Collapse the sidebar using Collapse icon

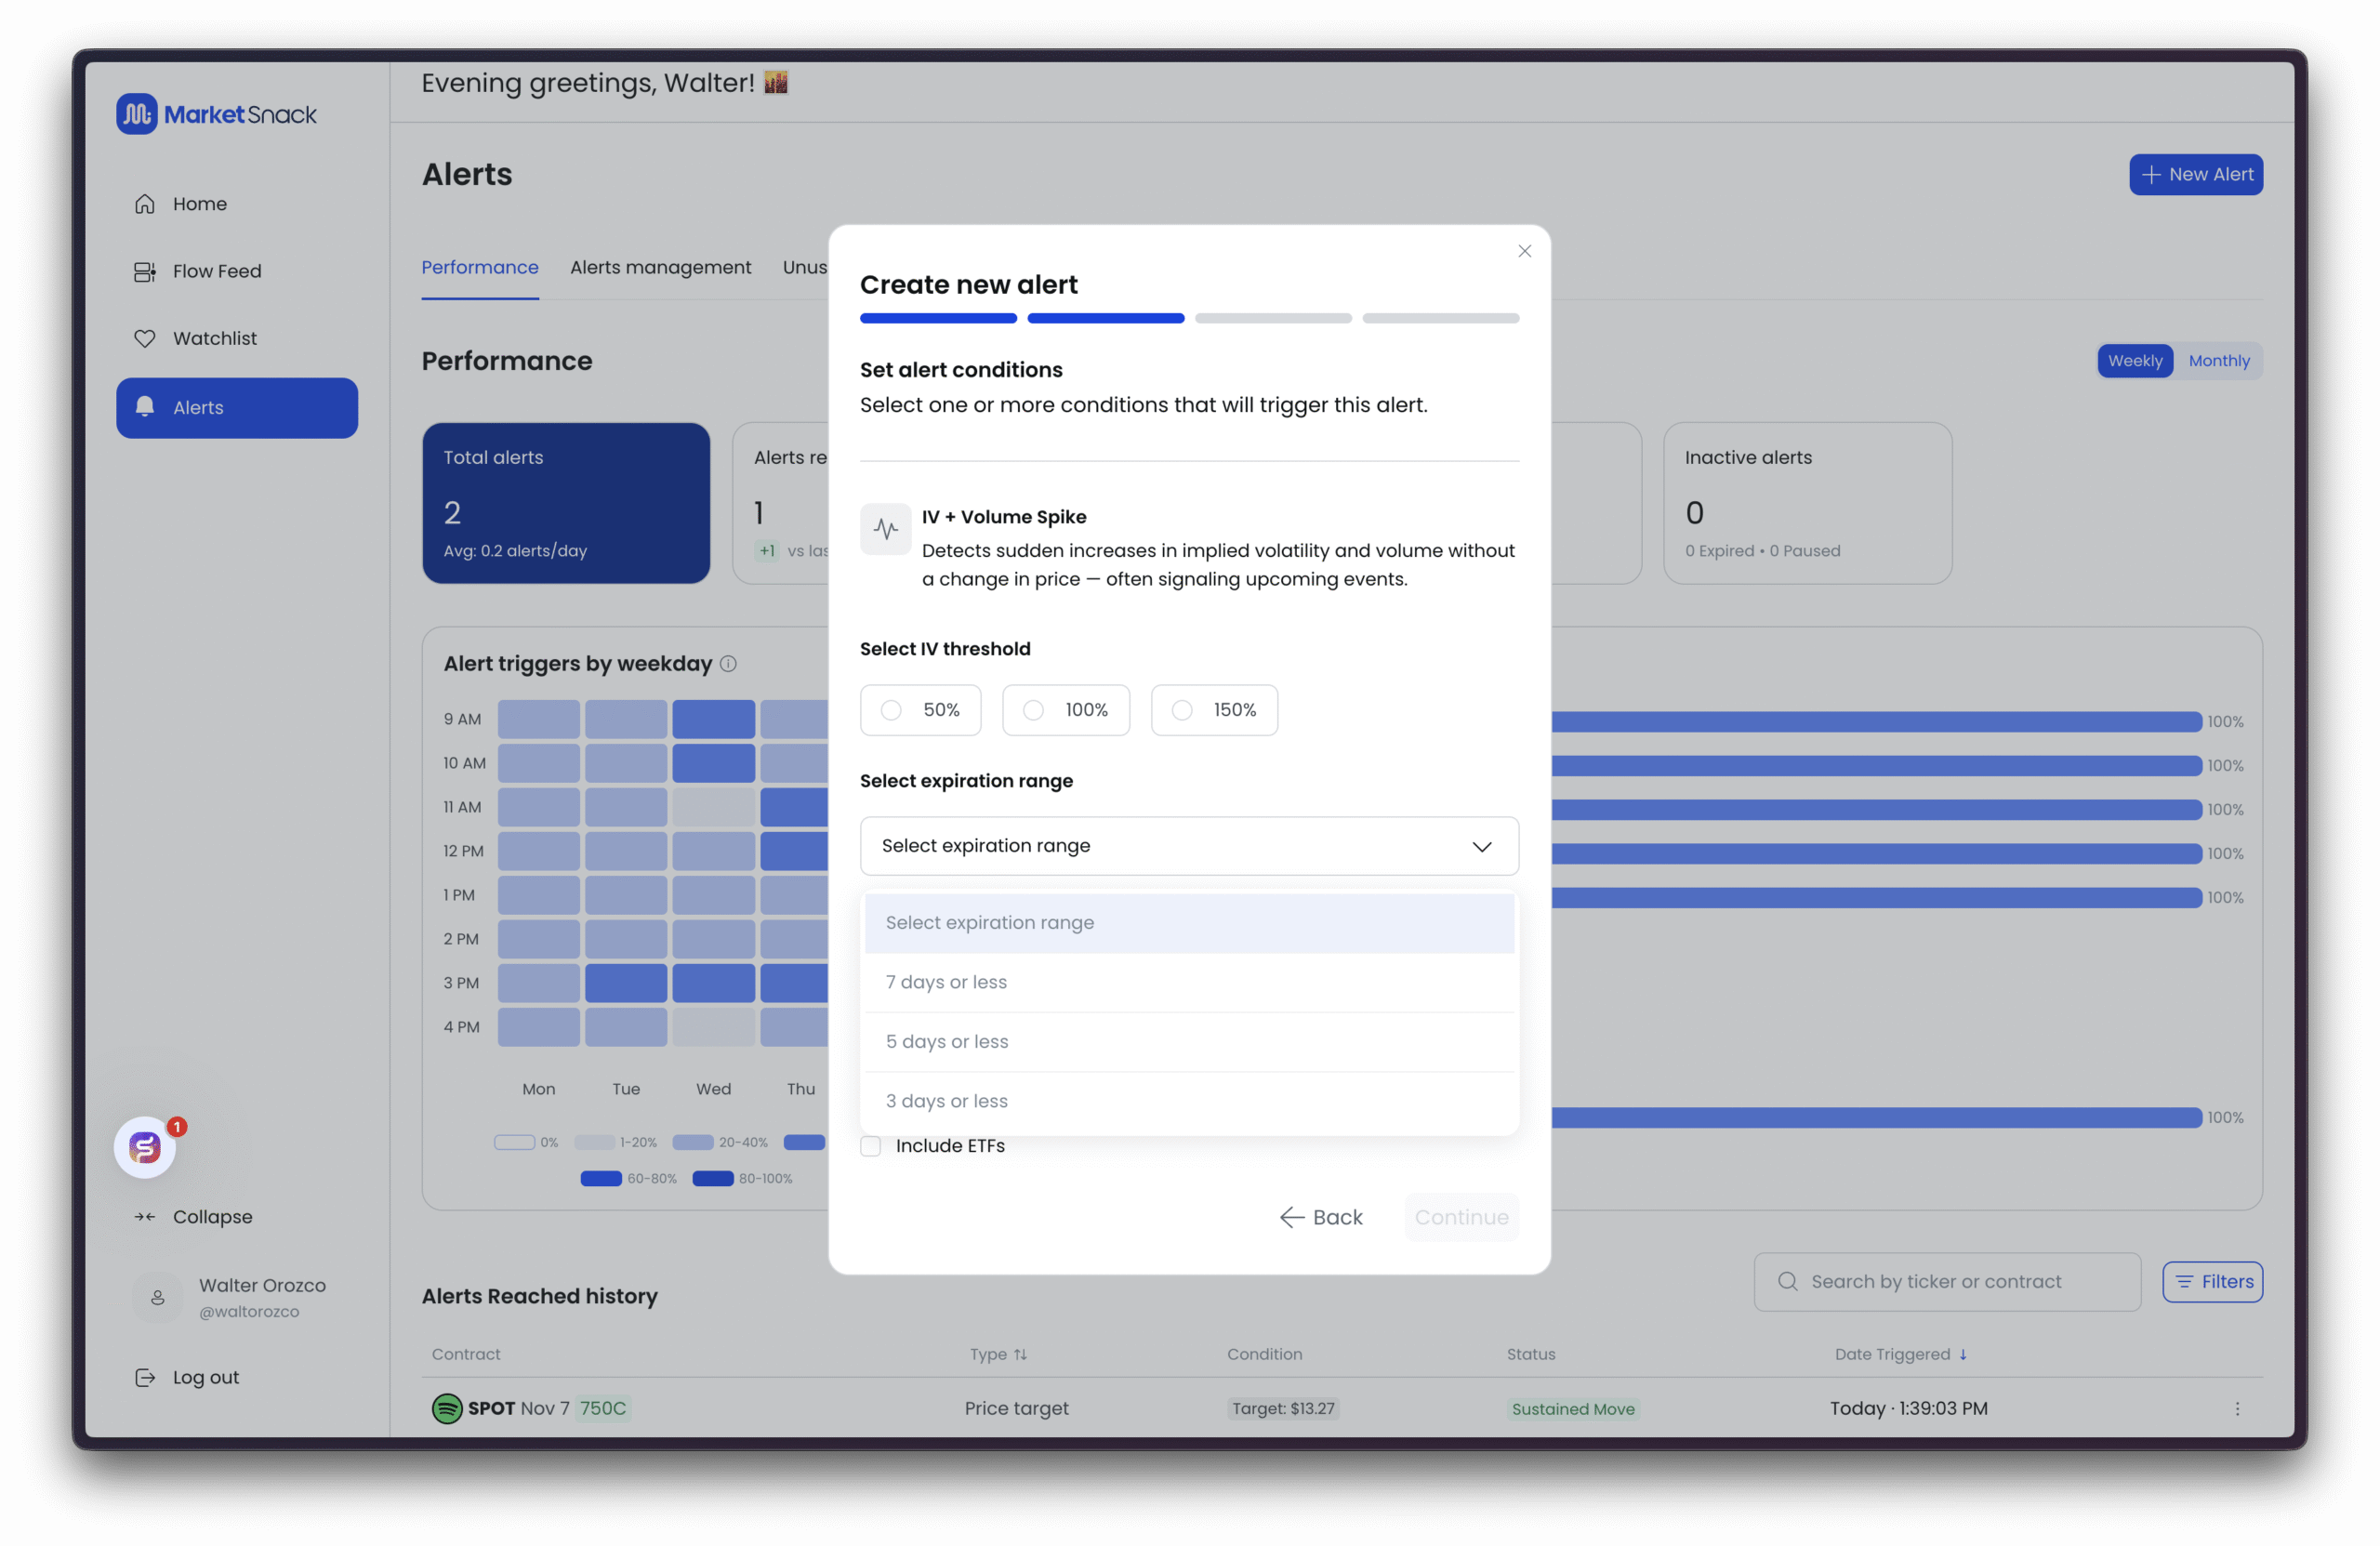(145, 1217)
